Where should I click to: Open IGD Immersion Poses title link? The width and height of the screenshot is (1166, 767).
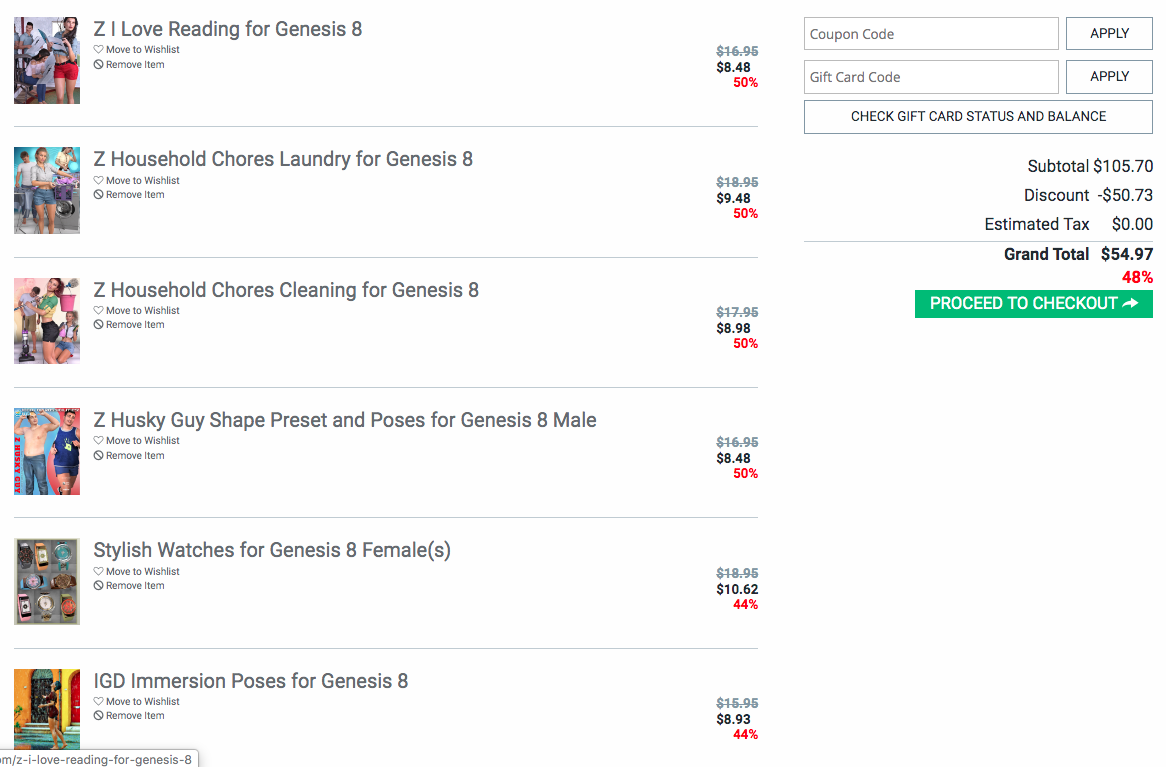[251, 681]
